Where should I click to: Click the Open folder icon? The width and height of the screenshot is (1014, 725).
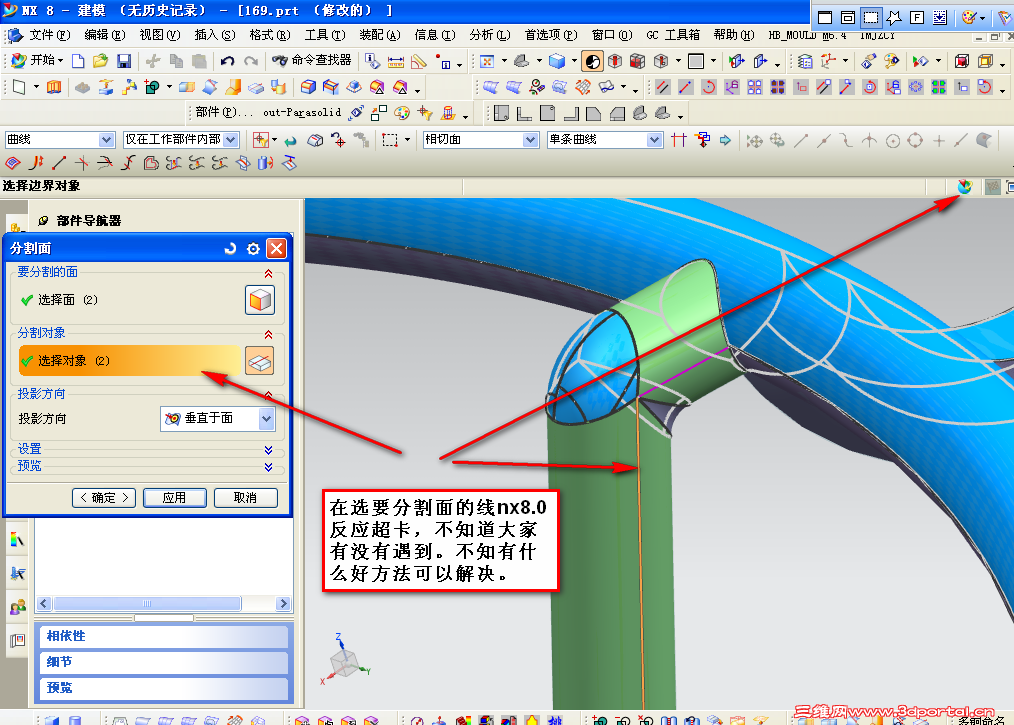click(100, 61)
